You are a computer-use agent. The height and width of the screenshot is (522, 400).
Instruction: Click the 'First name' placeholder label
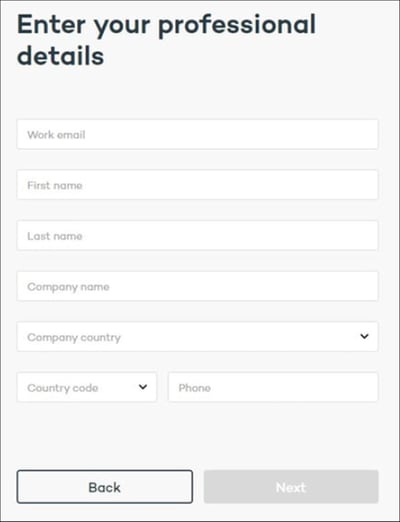tap(55, 185)
